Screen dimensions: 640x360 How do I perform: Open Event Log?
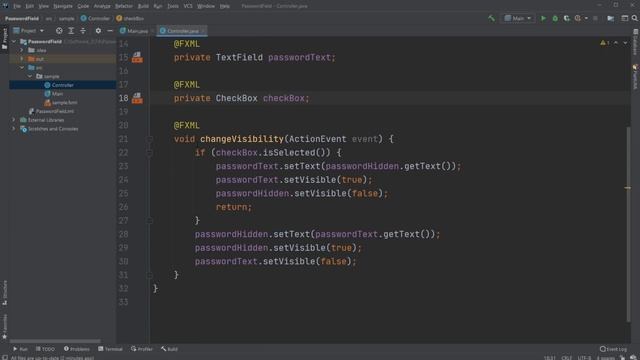pos(613,349)
